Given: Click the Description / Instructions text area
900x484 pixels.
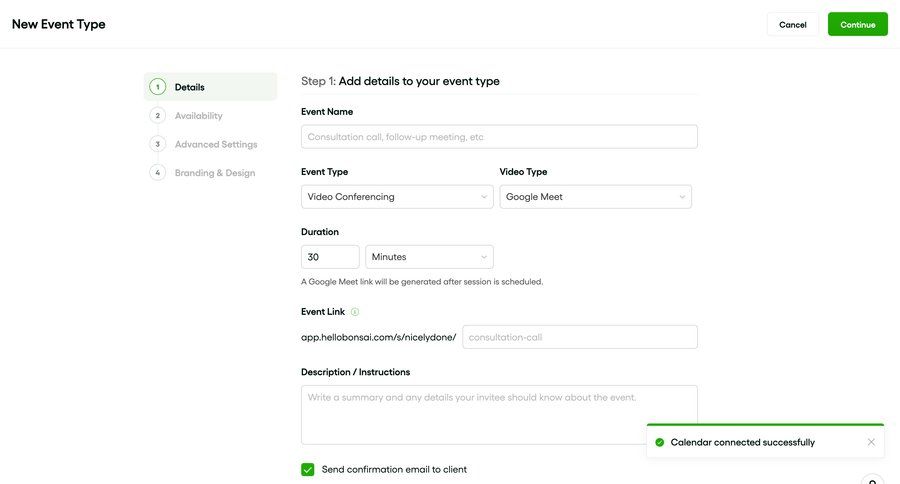Looking at the screenshot, I should (499, 415).
